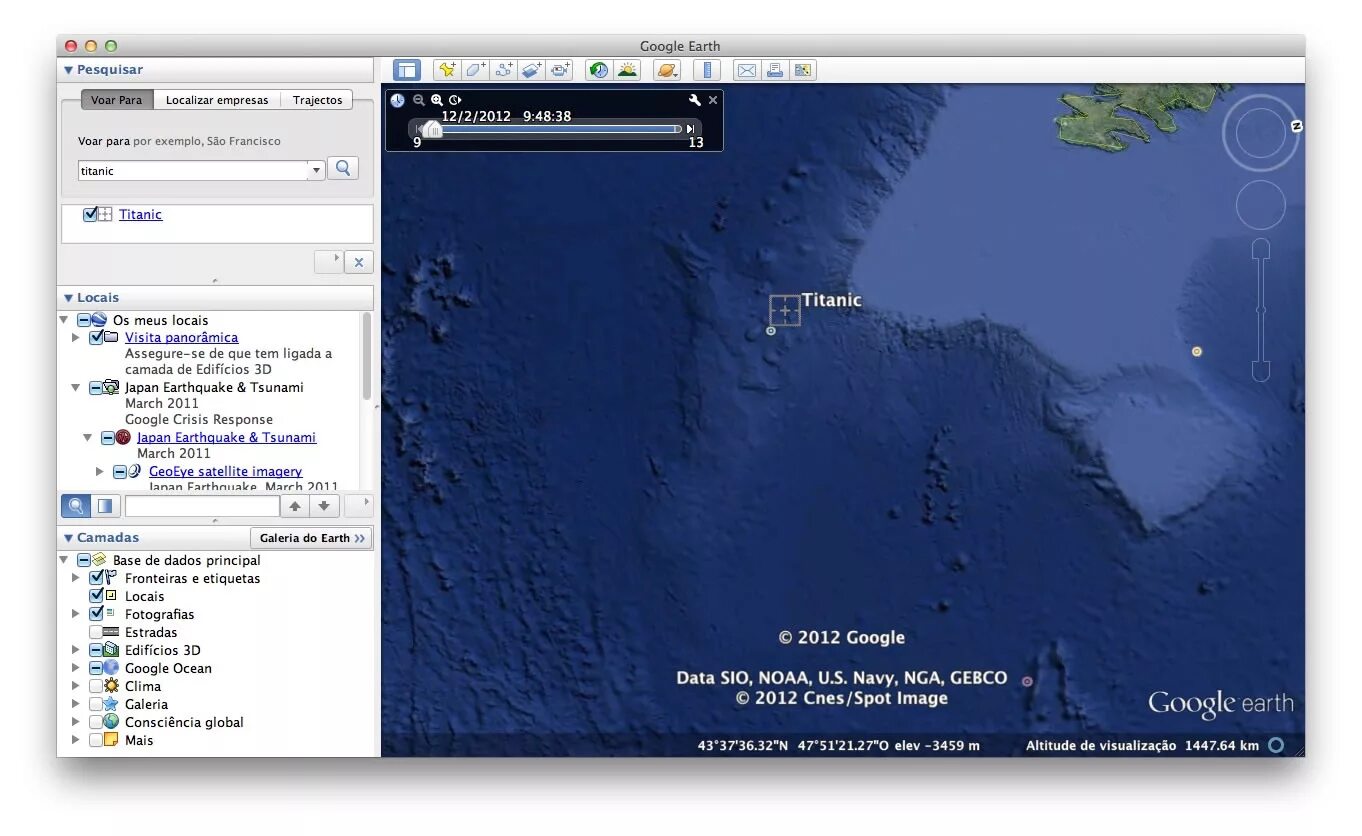Click the Locais transparency toggle button
Image resolution: width=1362 pixels, height=836 pixels.
[x=105, y=506]
